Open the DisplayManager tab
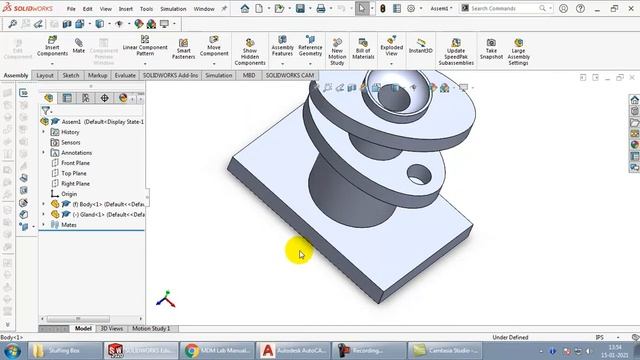This screenshot has width=640, height=360. point(123,98)
